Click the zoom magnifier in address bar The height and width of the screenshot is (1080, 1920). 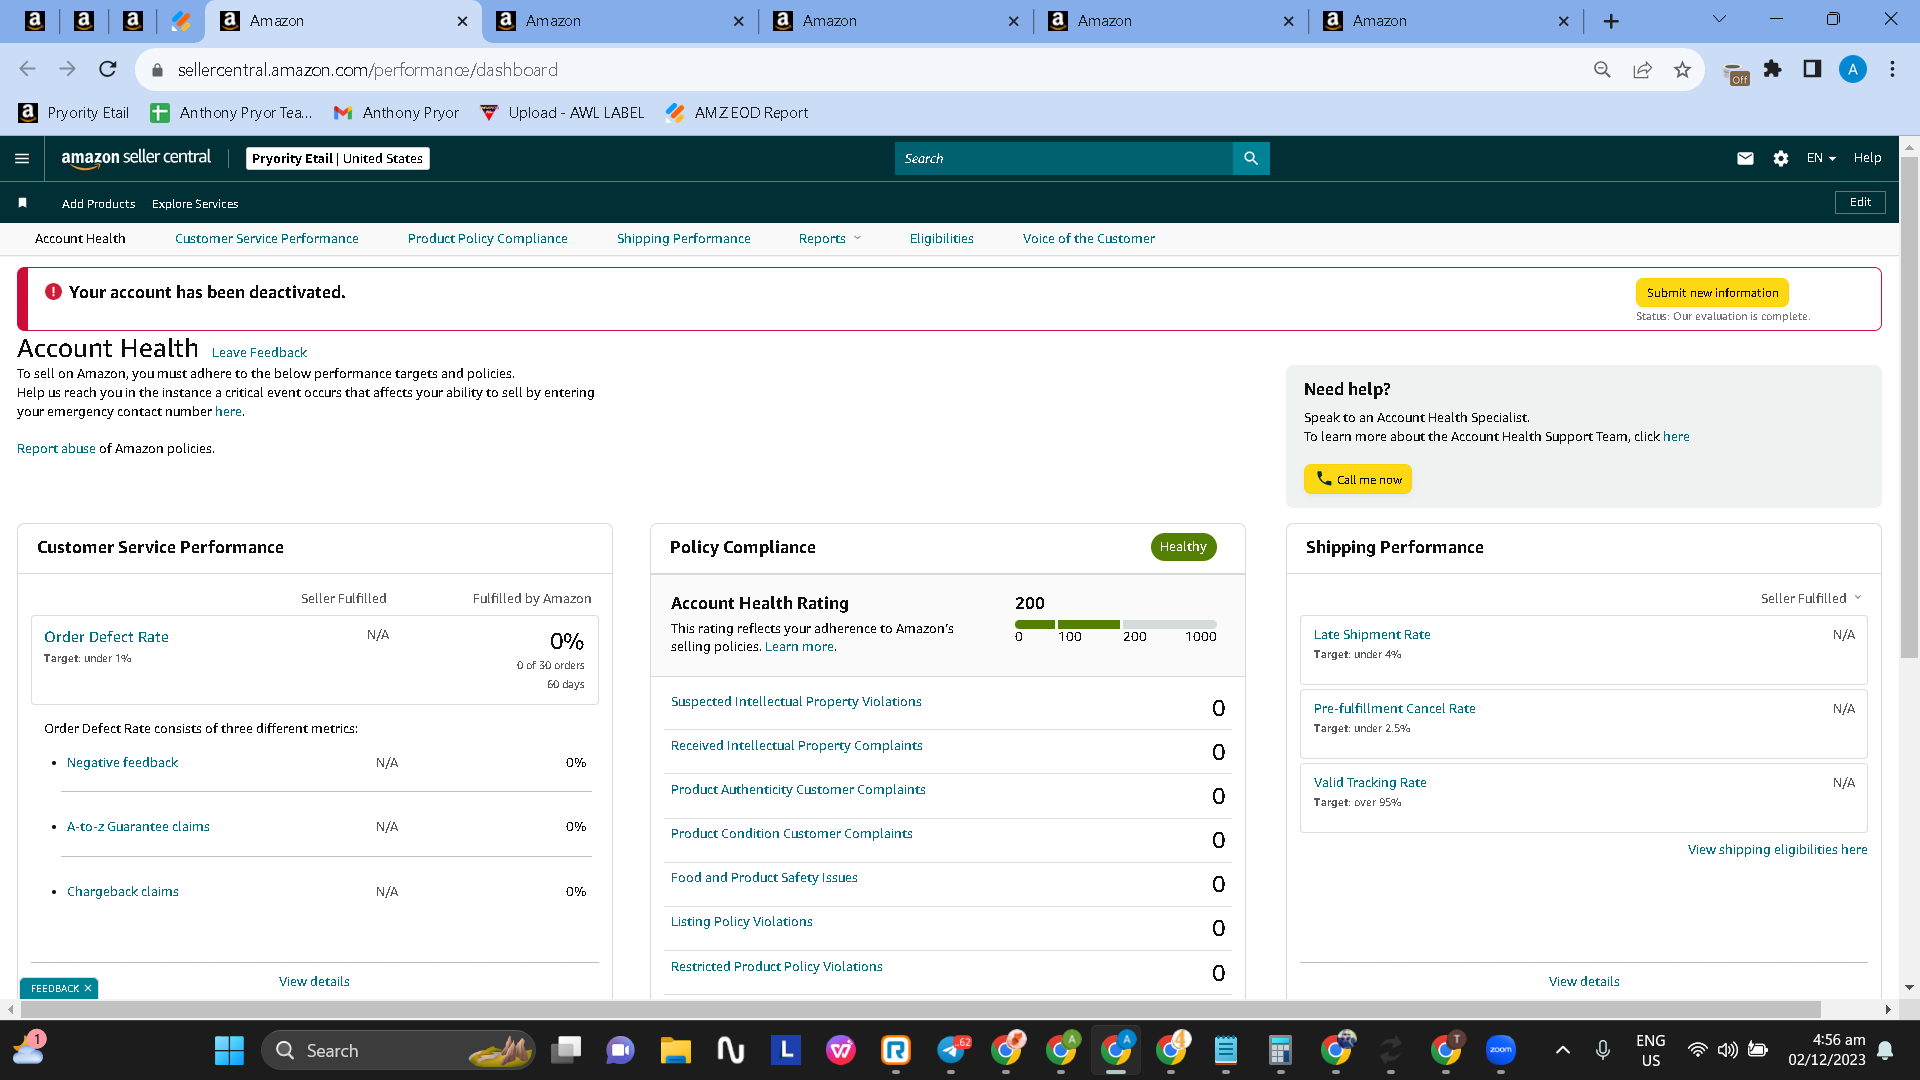tap(1602, 69)
